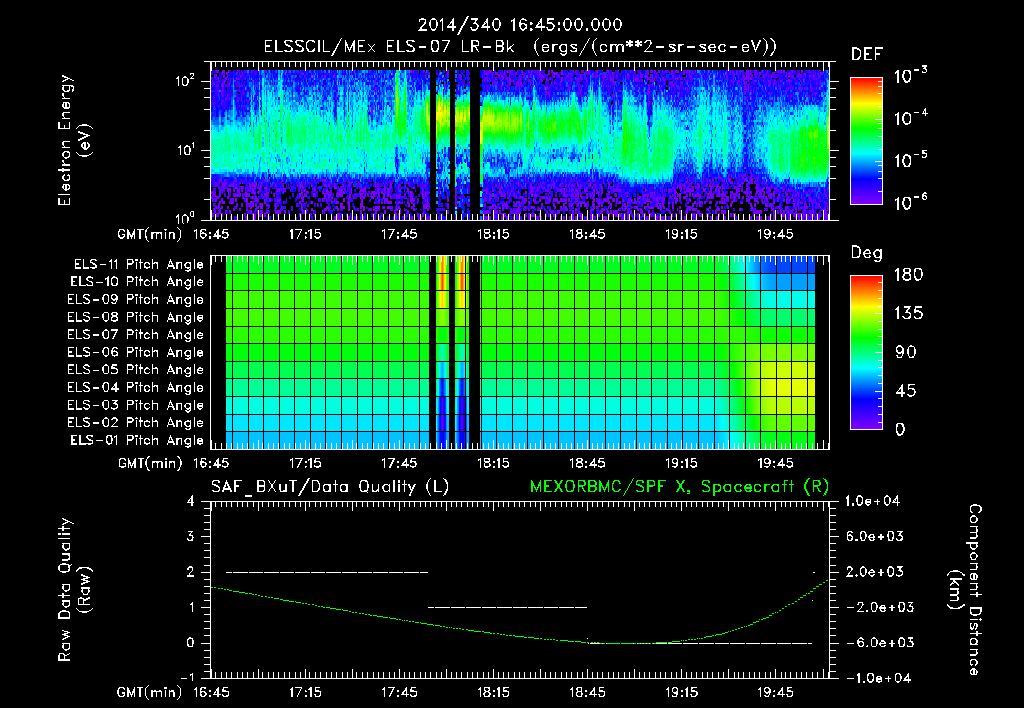
Task: Click the 135 value on Deg colorbar
Action: click(908, 314)
